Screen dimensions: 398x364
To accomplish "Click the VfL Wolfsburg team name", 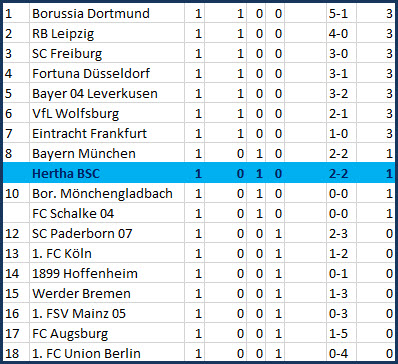I will pos(75,113).
